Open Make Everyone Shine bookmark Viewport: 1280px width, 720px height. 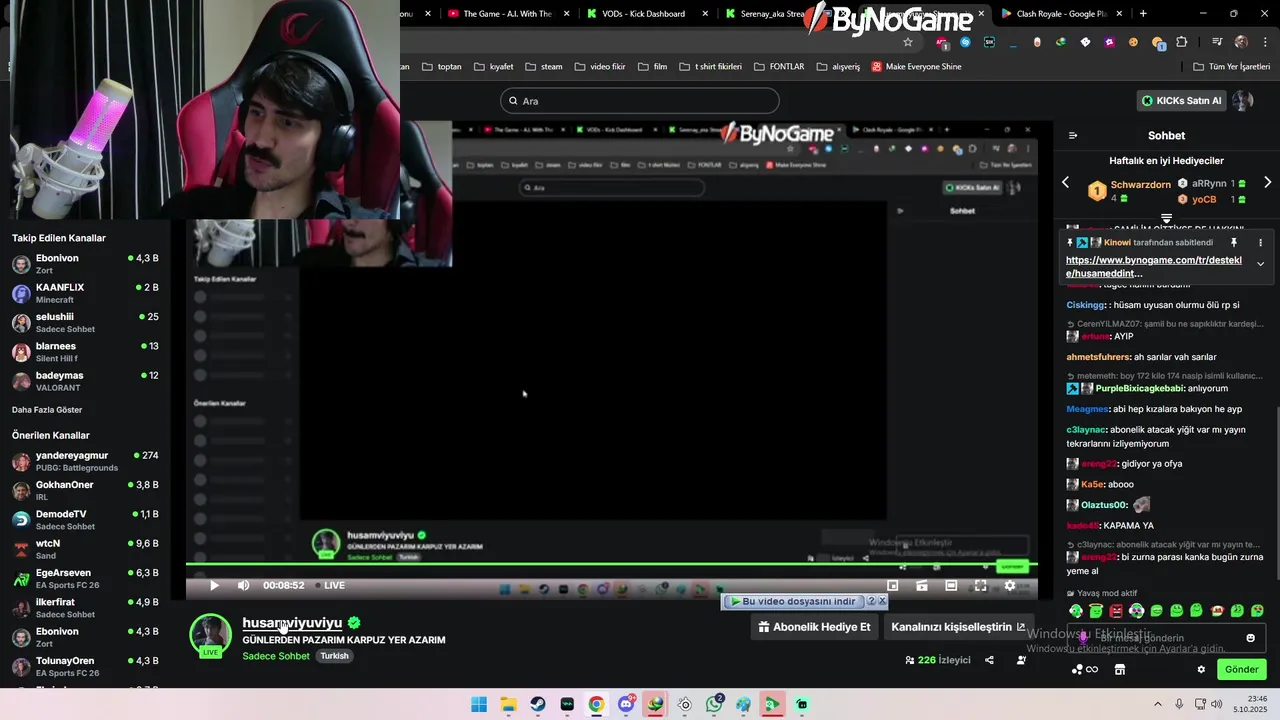click(x=916, y=66)
